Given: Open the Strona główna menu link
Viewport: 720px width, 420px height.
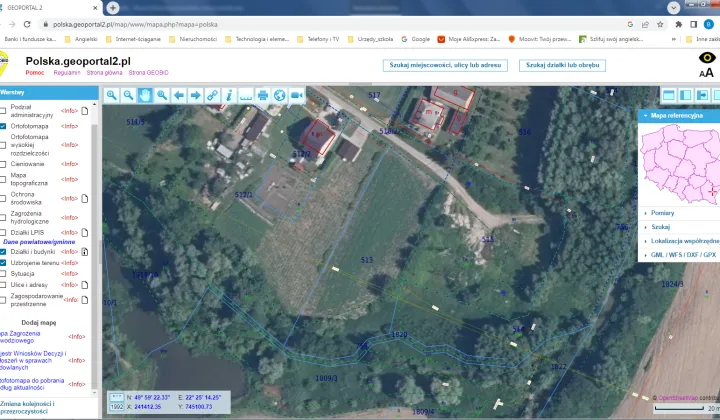Looking at the screenshot, I should click(x=104, y=73).
